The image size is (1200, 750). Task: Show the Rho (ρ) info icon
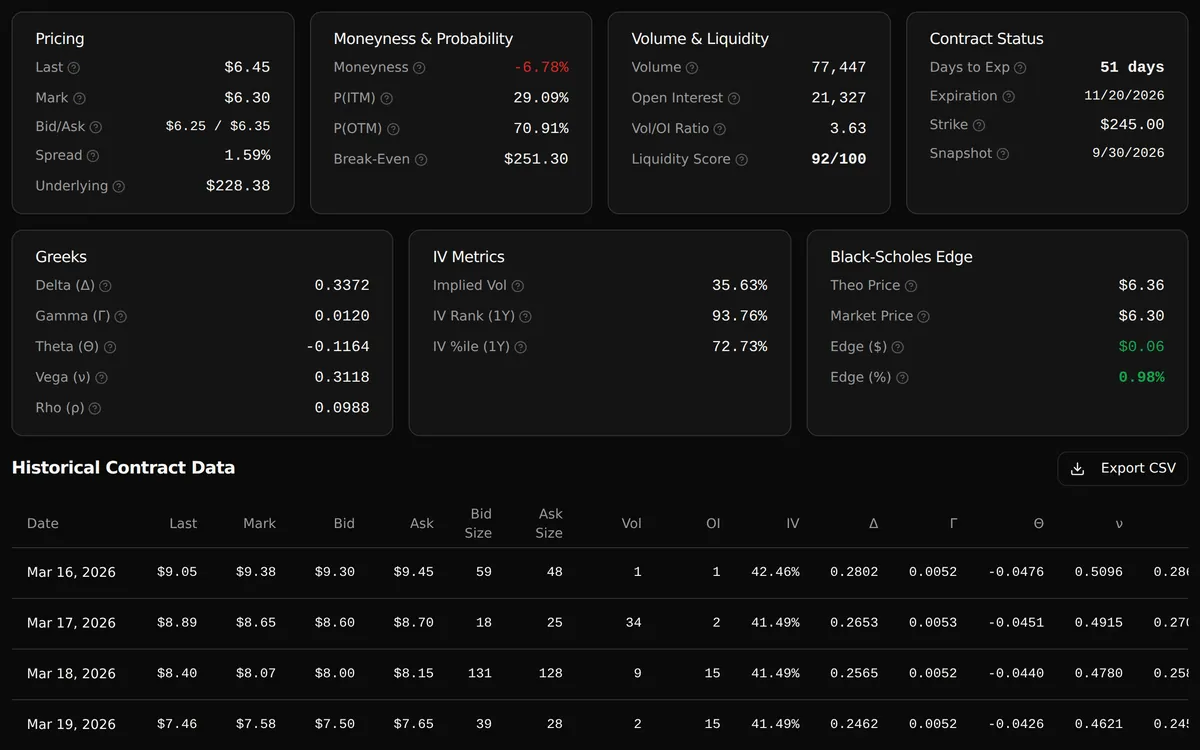[x=95, y=409]
